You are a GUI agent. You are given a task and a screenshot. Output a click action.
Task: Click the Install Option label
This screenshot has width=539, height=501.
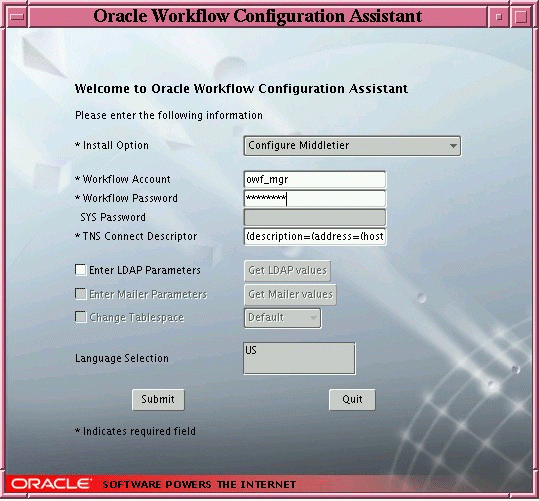coord(112,145)
